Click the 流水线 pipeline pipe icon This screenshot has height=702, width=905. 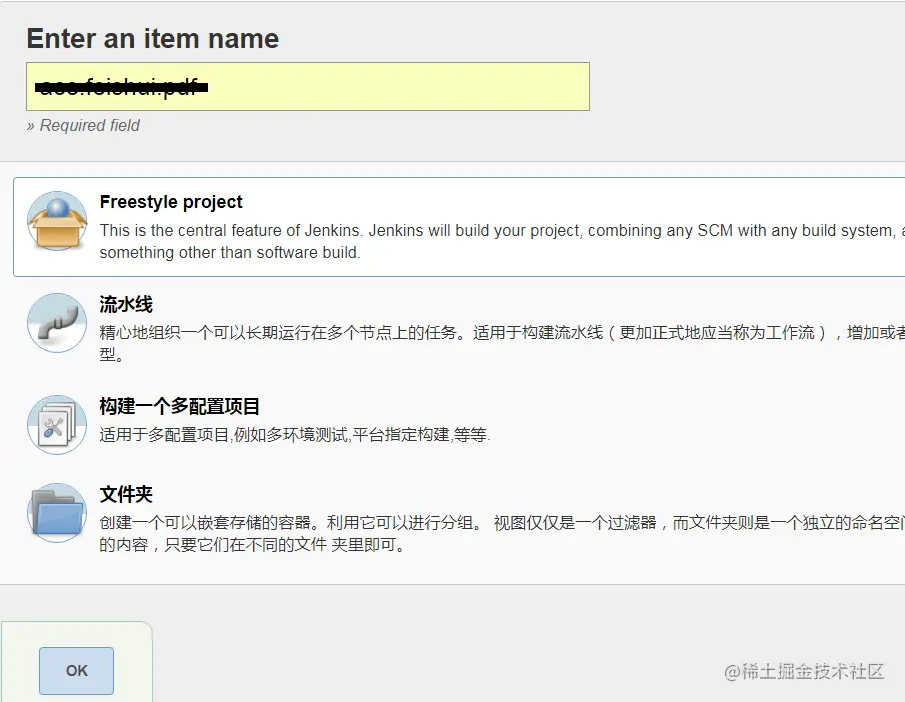point(57,323)
